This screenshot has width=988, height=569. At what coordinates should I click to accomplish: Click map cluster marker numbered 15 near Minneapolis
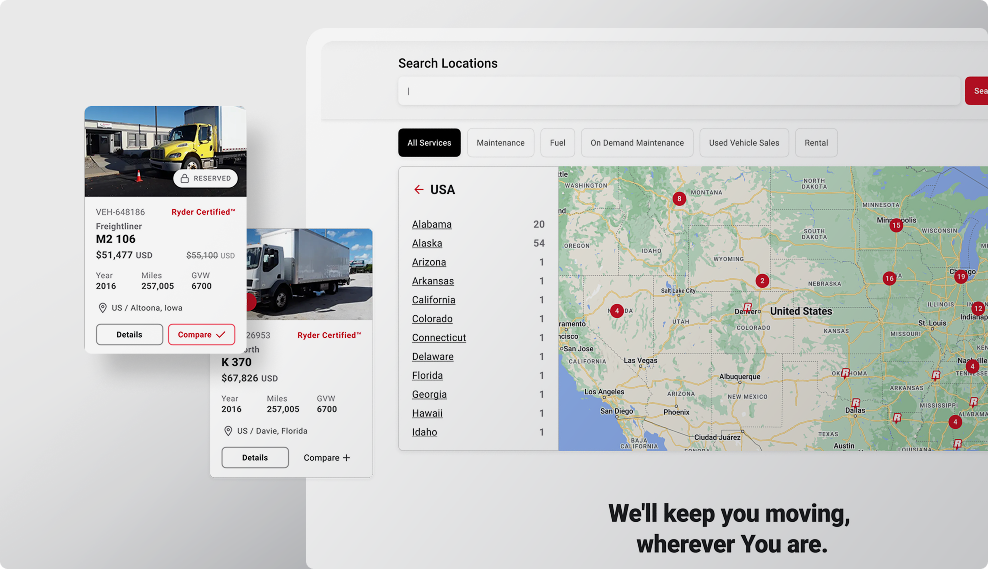[896, 226]
